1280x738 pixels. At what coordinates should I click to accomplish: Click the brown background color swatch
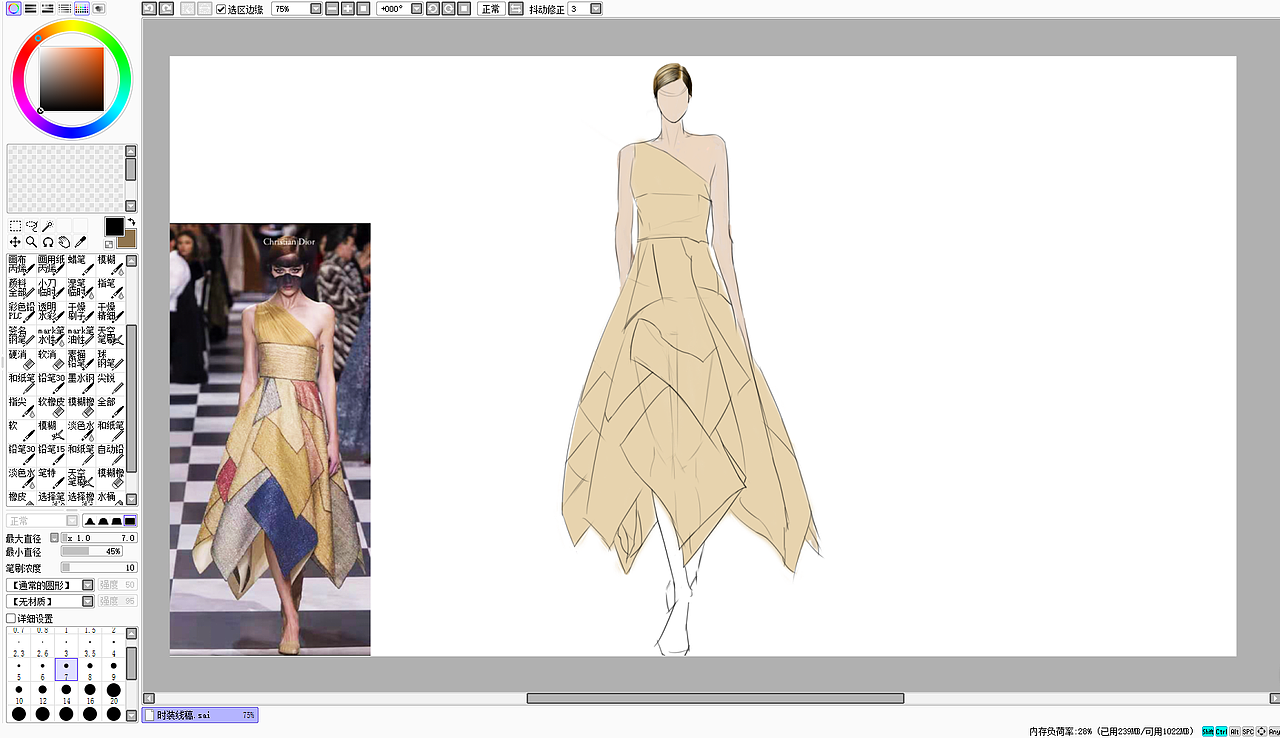[127, 239]
